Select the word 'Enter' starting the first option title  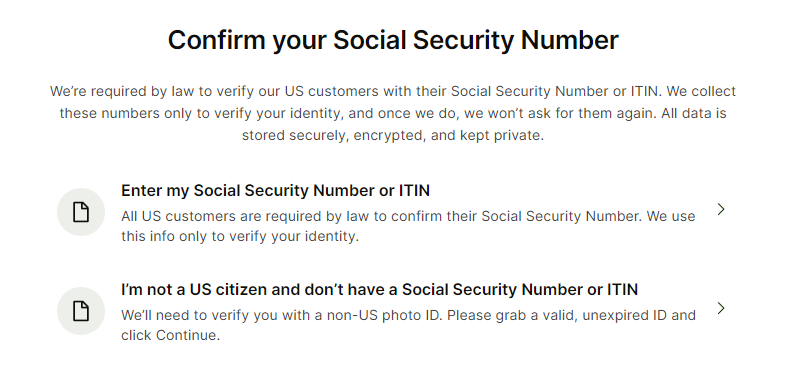tap(141, 190)
